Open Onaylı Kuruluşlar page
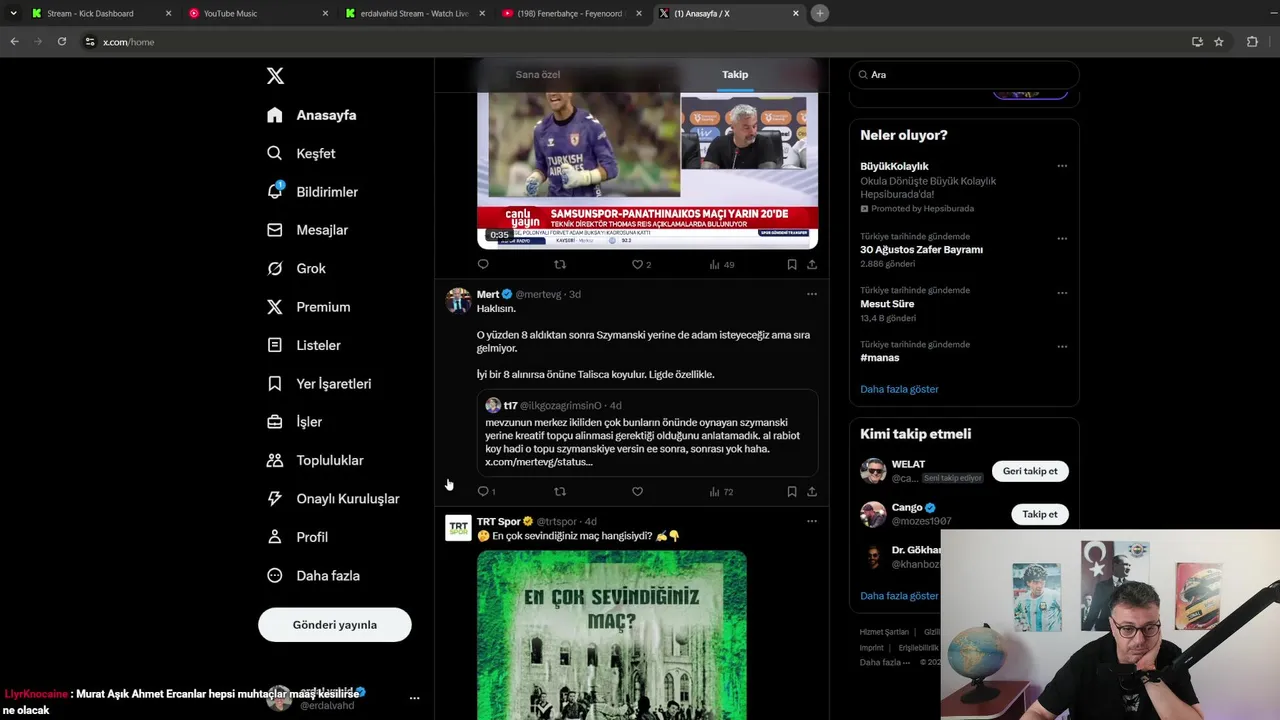Image resolution: width=1280 pixels, height=720 pixels. (x=333, y=499)
